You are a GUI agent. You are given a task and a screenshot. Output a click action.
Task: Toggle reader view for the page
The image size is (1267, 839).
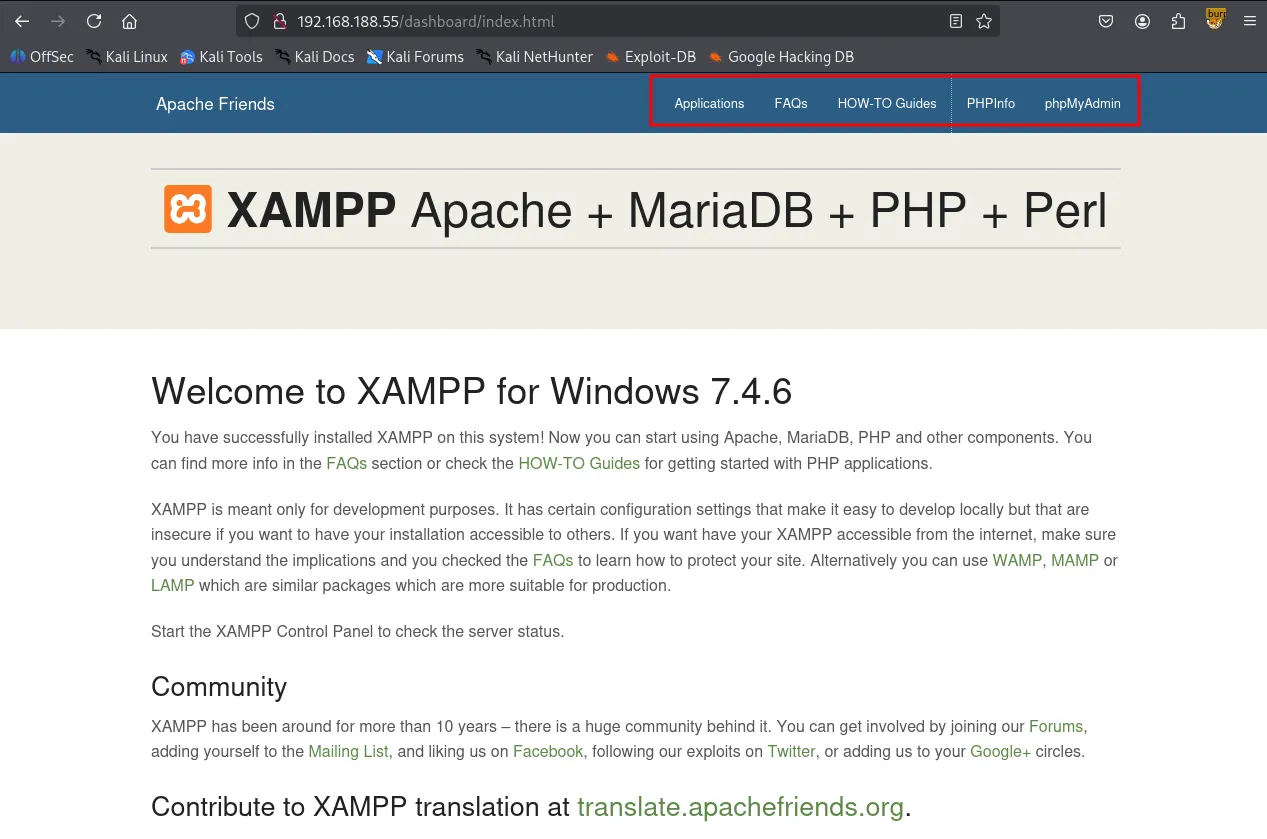point(955,20)
